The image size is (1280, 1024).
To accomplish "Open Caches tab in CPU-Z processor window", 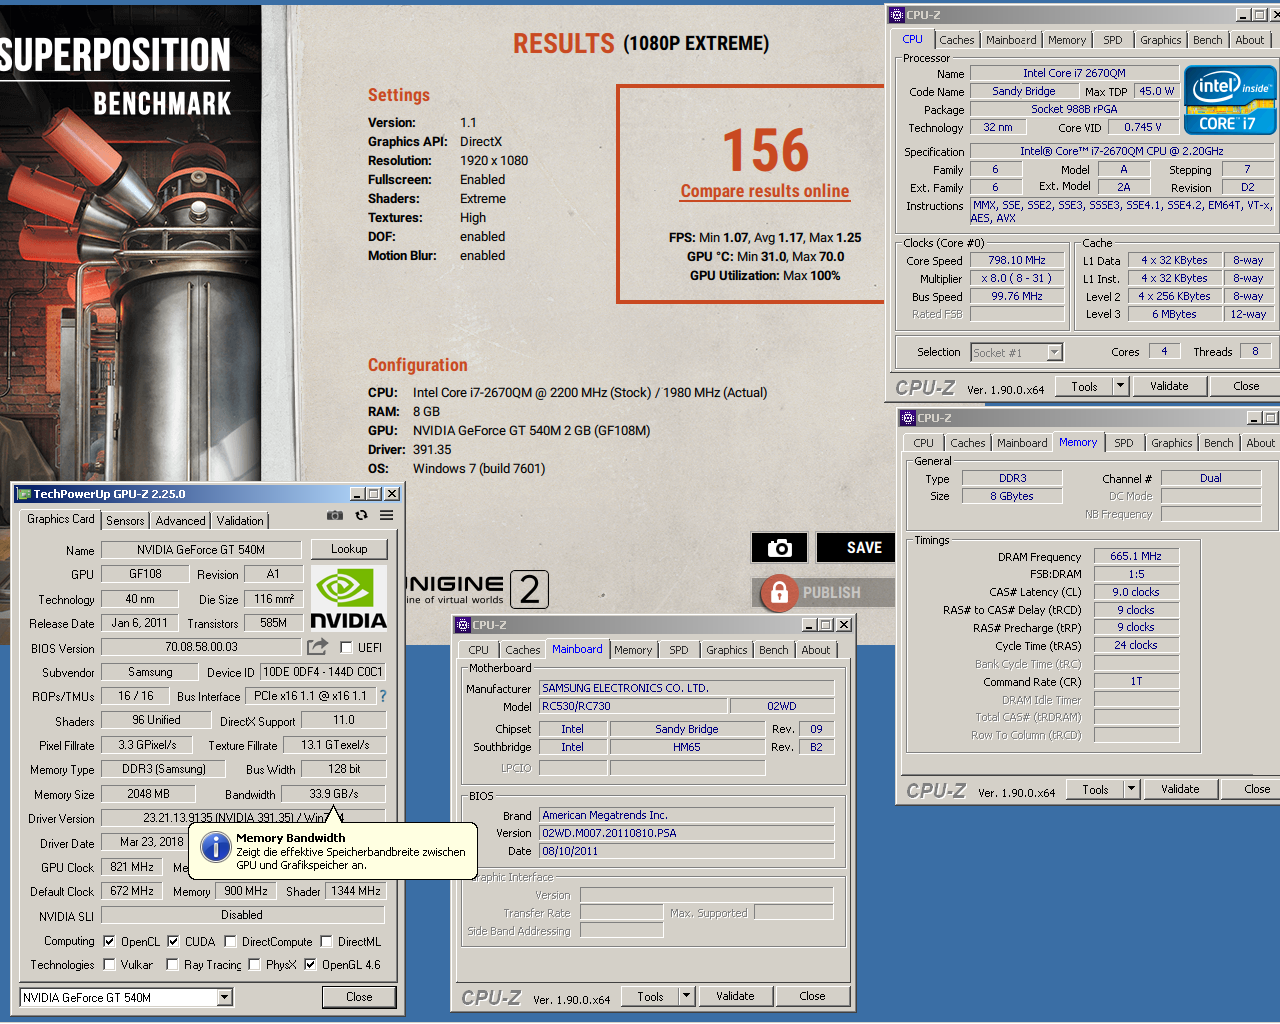I will (956, 40).
